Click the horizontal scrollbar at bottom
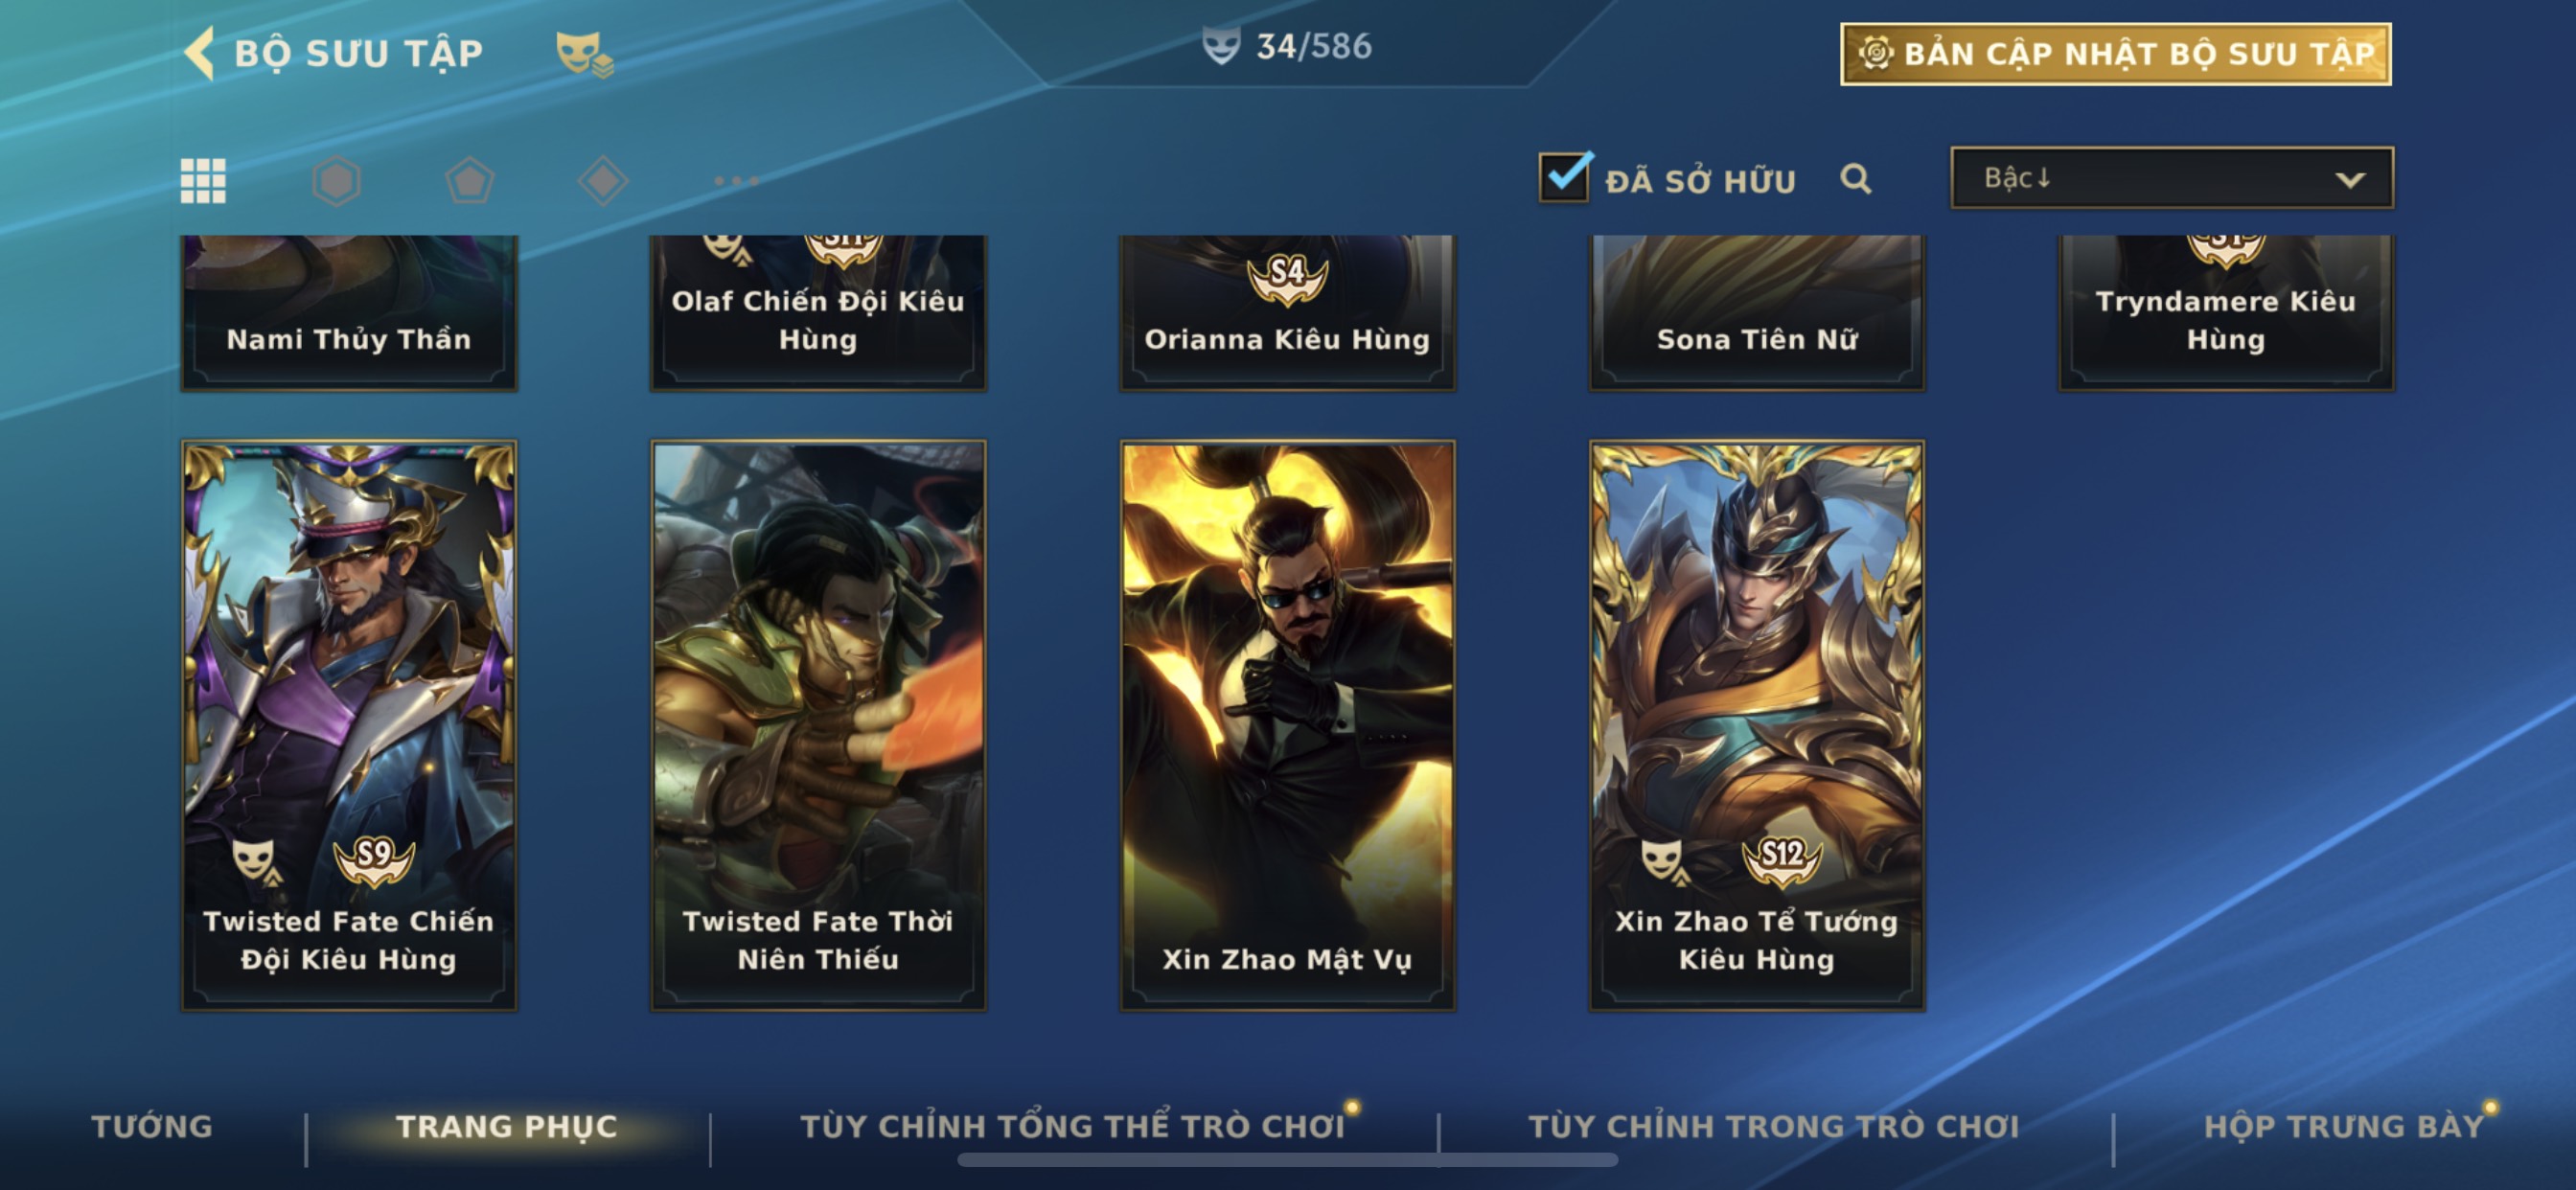This screenshot has height=1190, width=2576. (x=1287, y=1160)
